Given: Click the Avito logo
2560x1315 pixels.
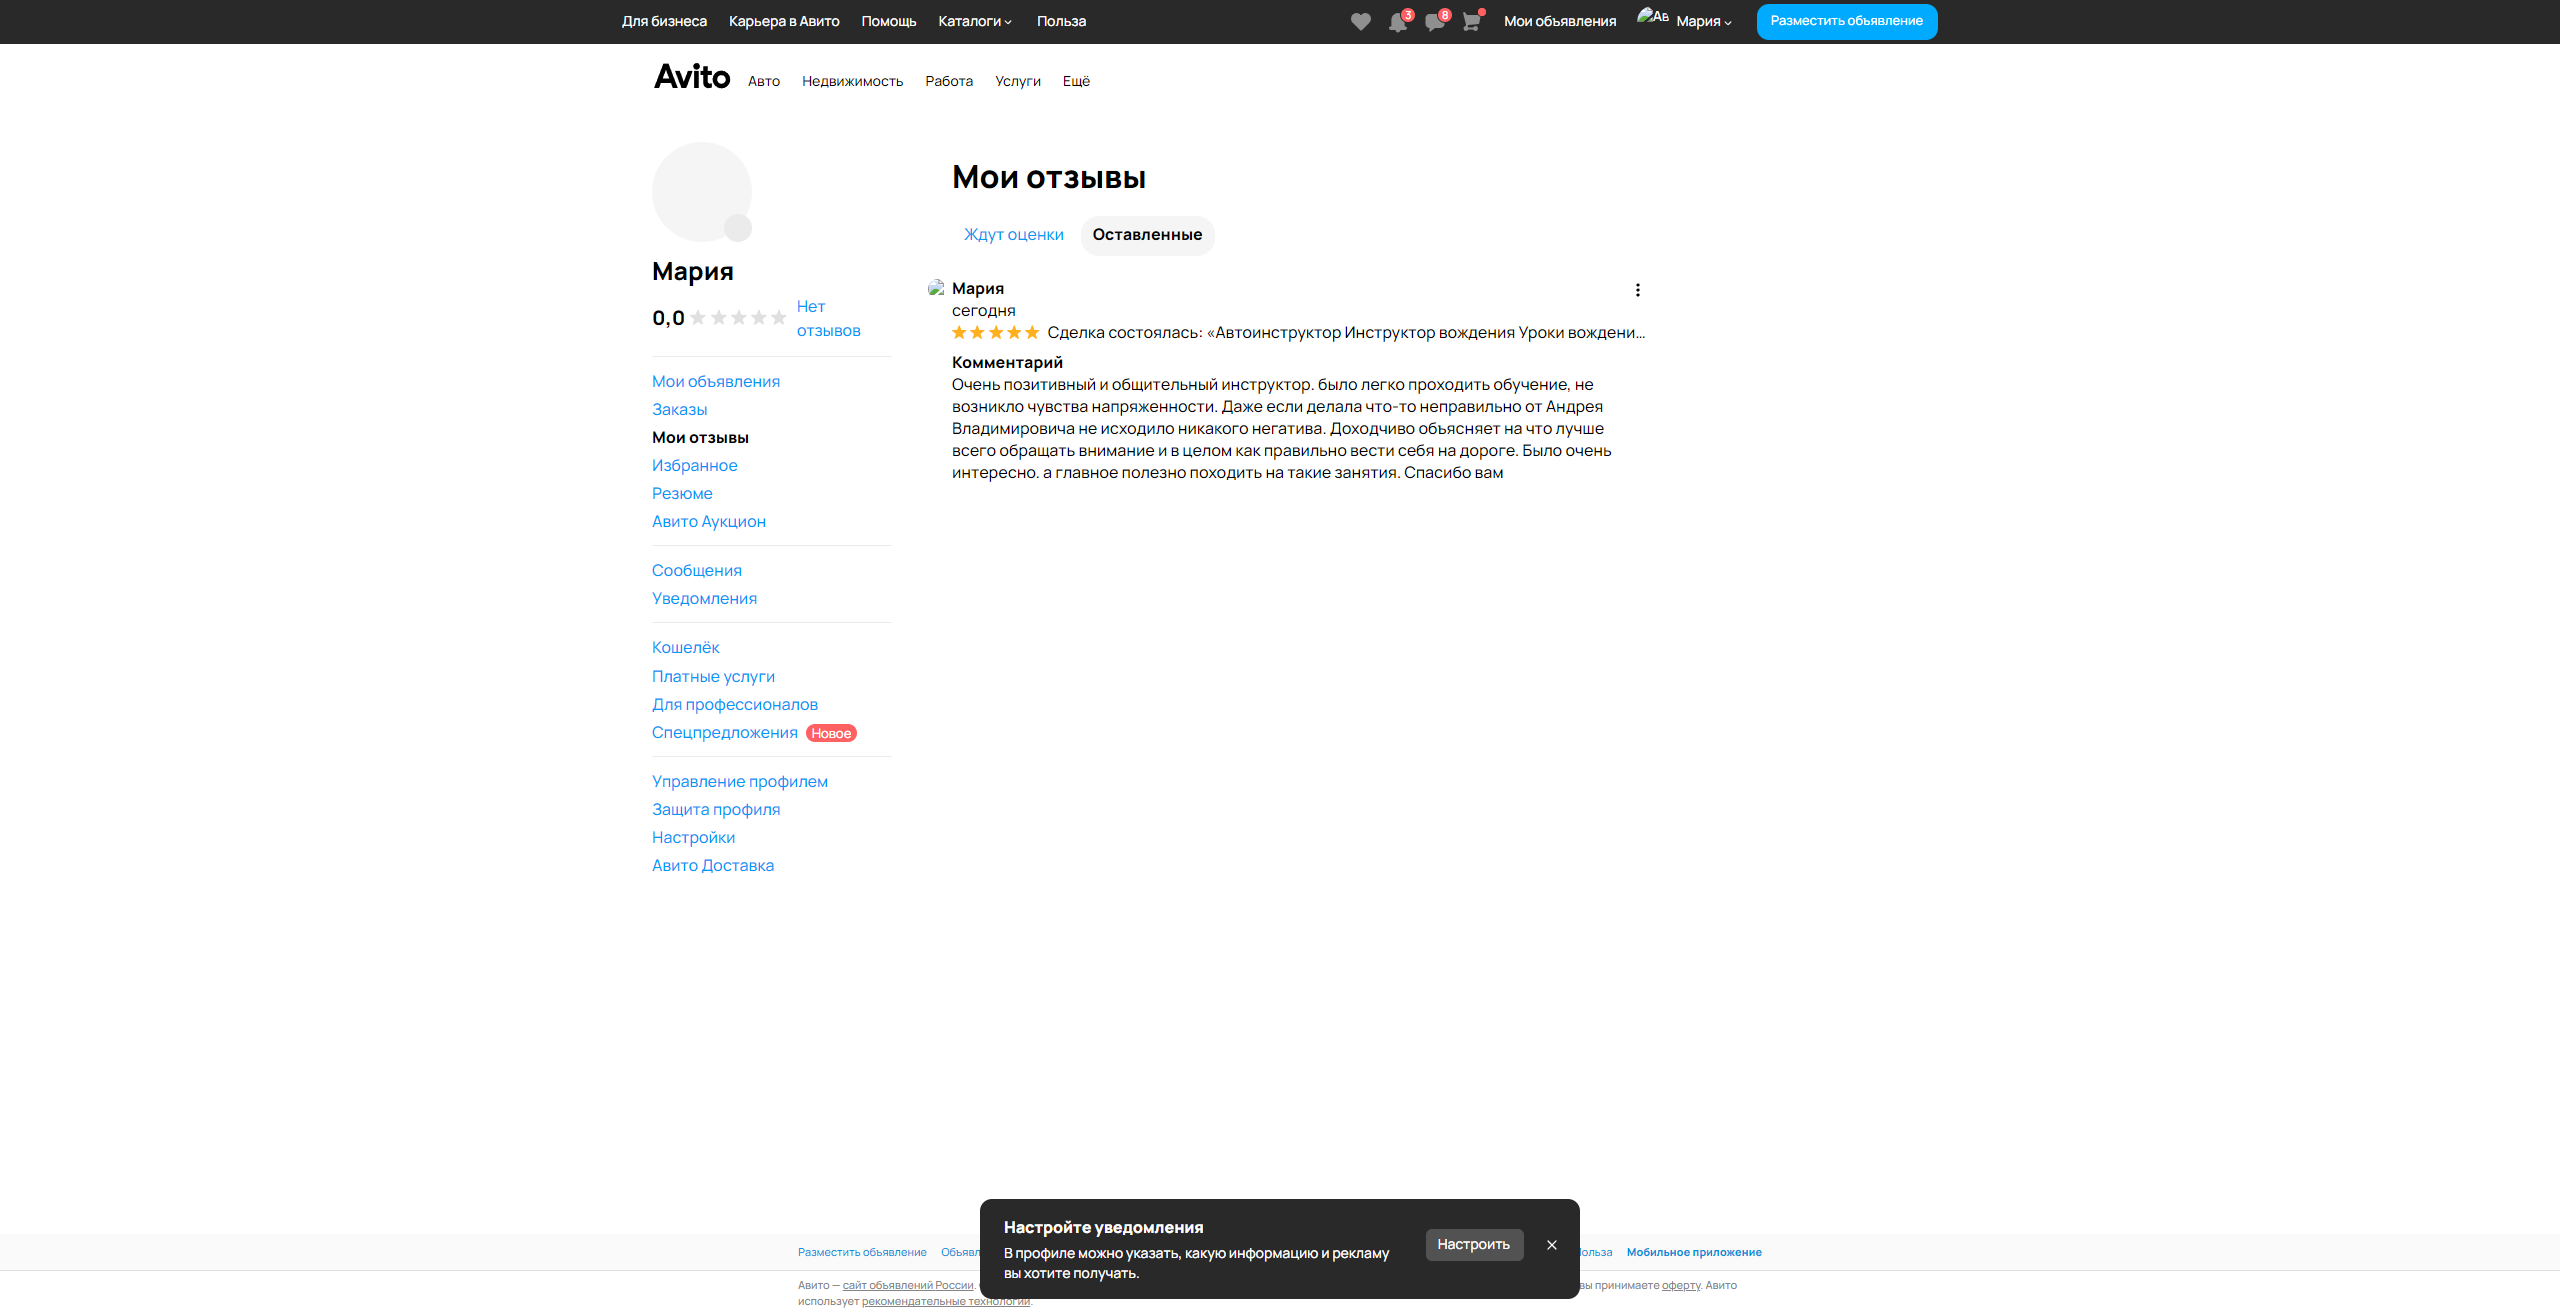Looking at the screenshot, I should point(691,77).
